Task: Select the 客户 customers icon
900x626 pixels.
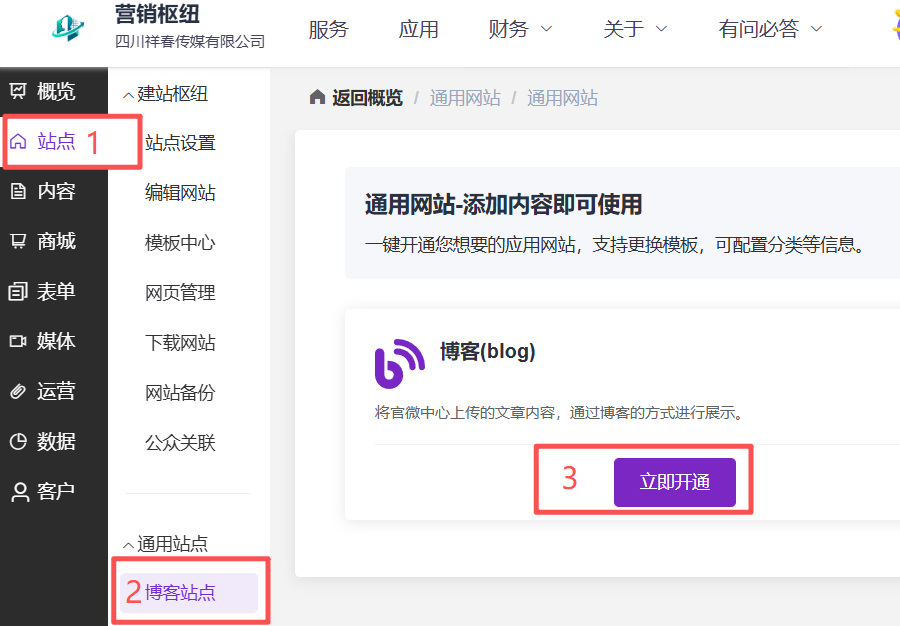Action: pos(19,491)
